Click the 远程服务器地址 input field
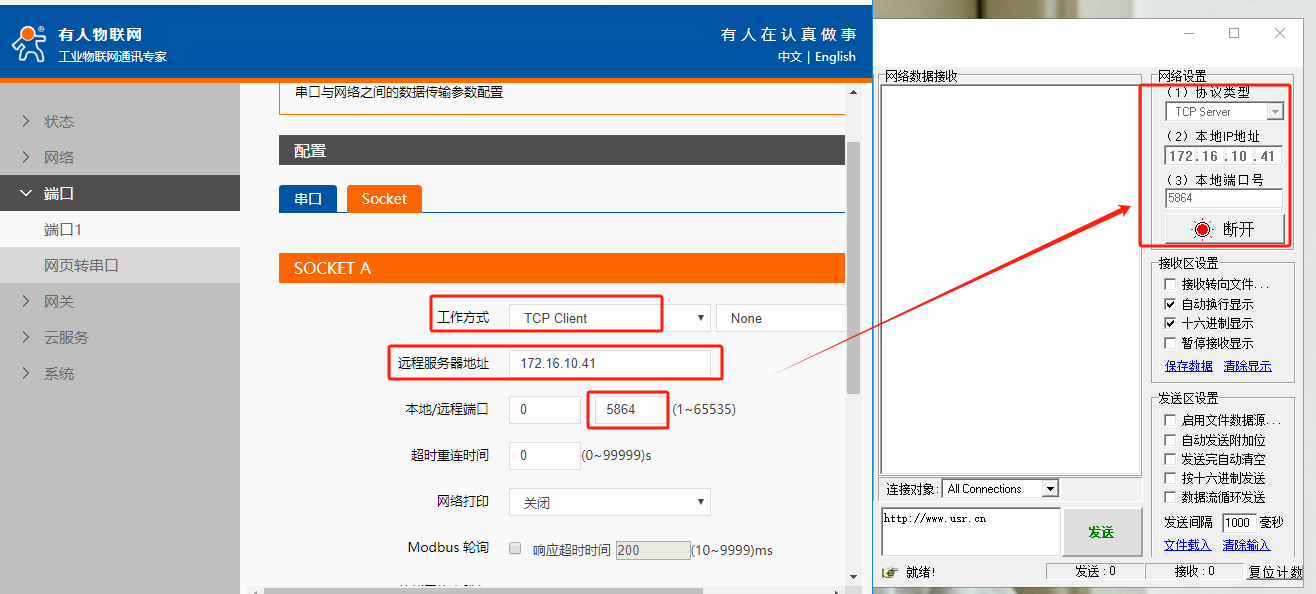The height and width of the screenshot is (594, 1316). coord(609,363)
